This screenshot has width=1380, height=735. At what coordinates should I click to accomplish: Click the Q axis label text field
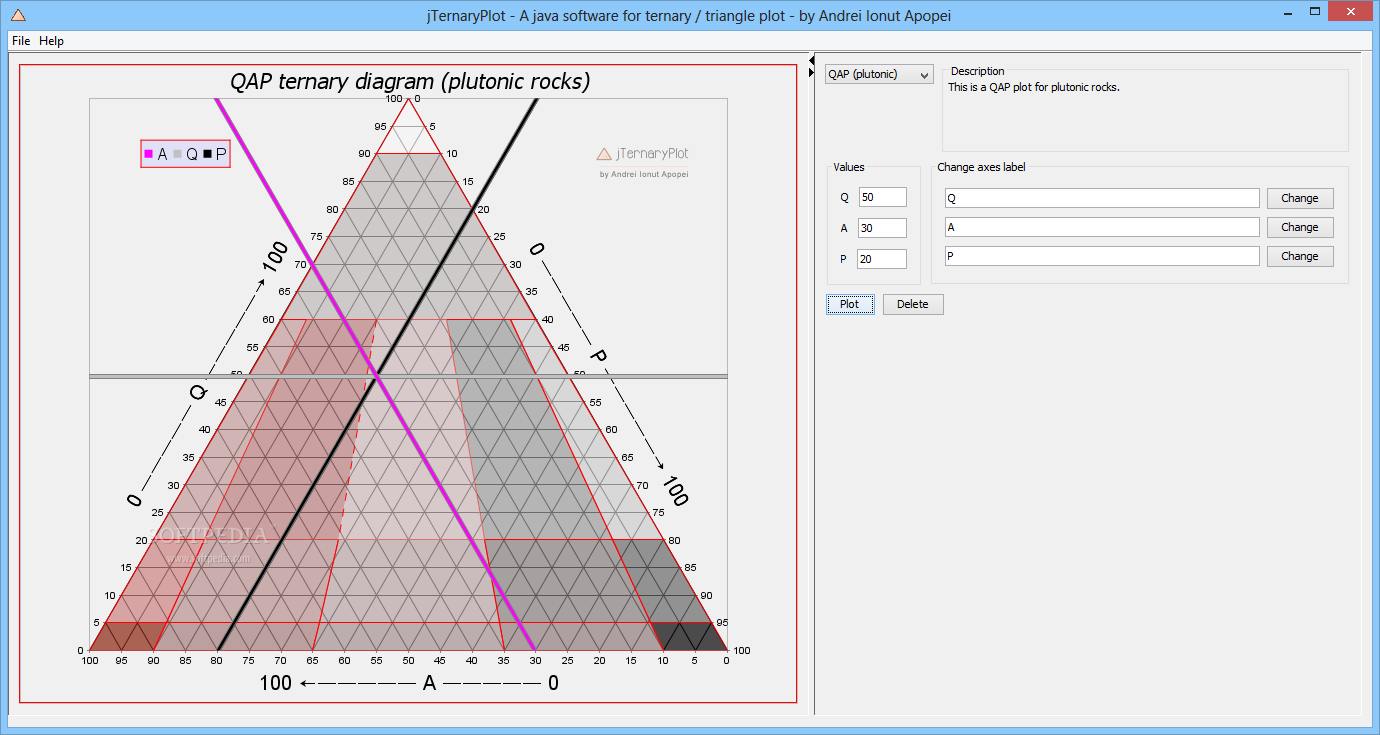coord(1101,198)
